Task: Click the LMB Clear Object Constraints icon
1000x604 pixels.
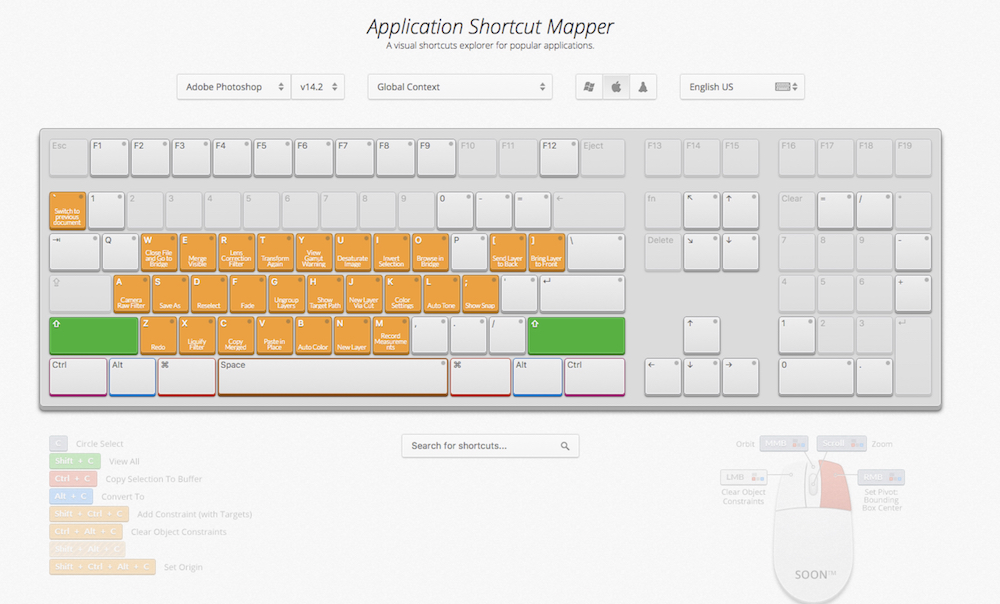Action: point(742,477)
